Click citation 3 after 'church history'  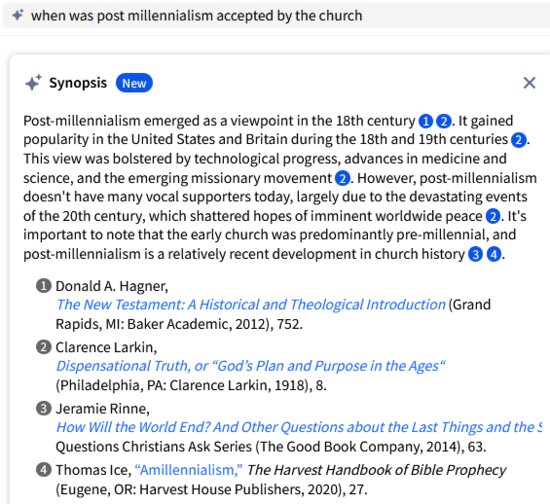pyautogui.click(x=475, y=254)
